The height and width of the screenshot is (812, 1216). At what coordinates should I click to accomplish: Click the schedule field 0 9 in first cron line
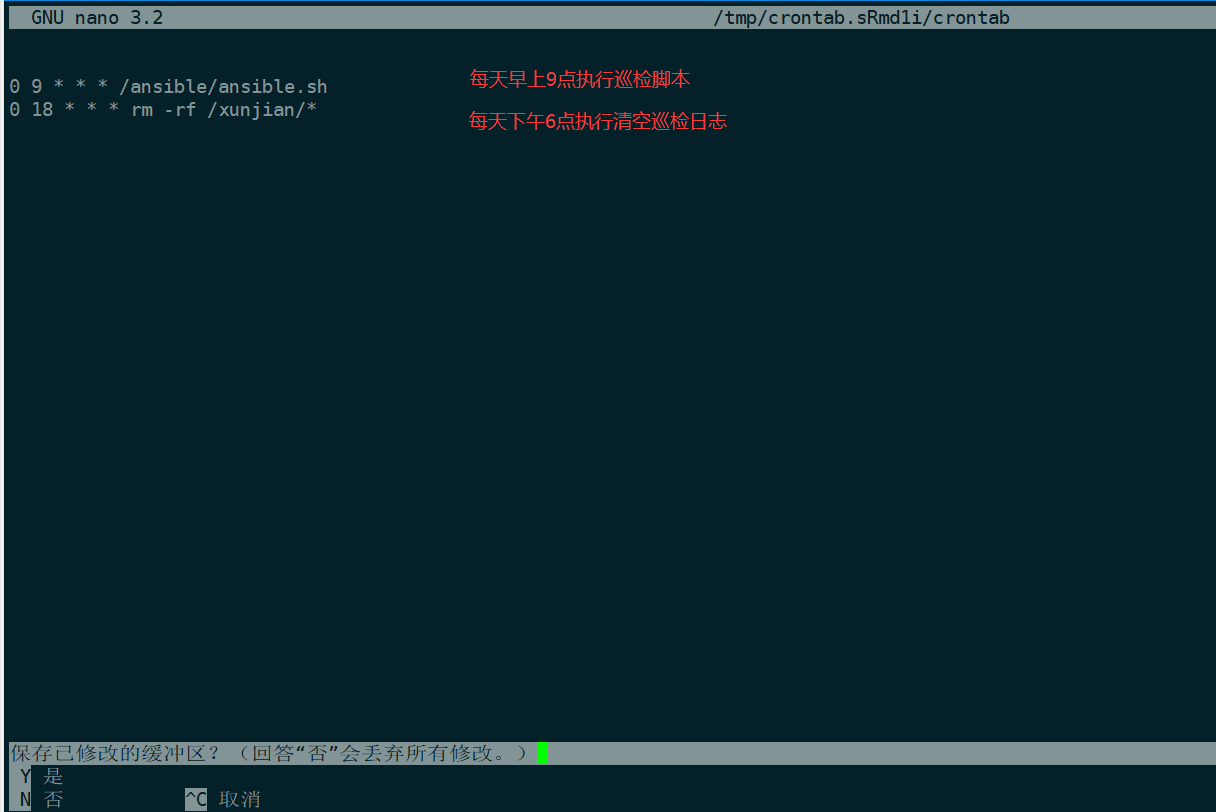(25, 85)
